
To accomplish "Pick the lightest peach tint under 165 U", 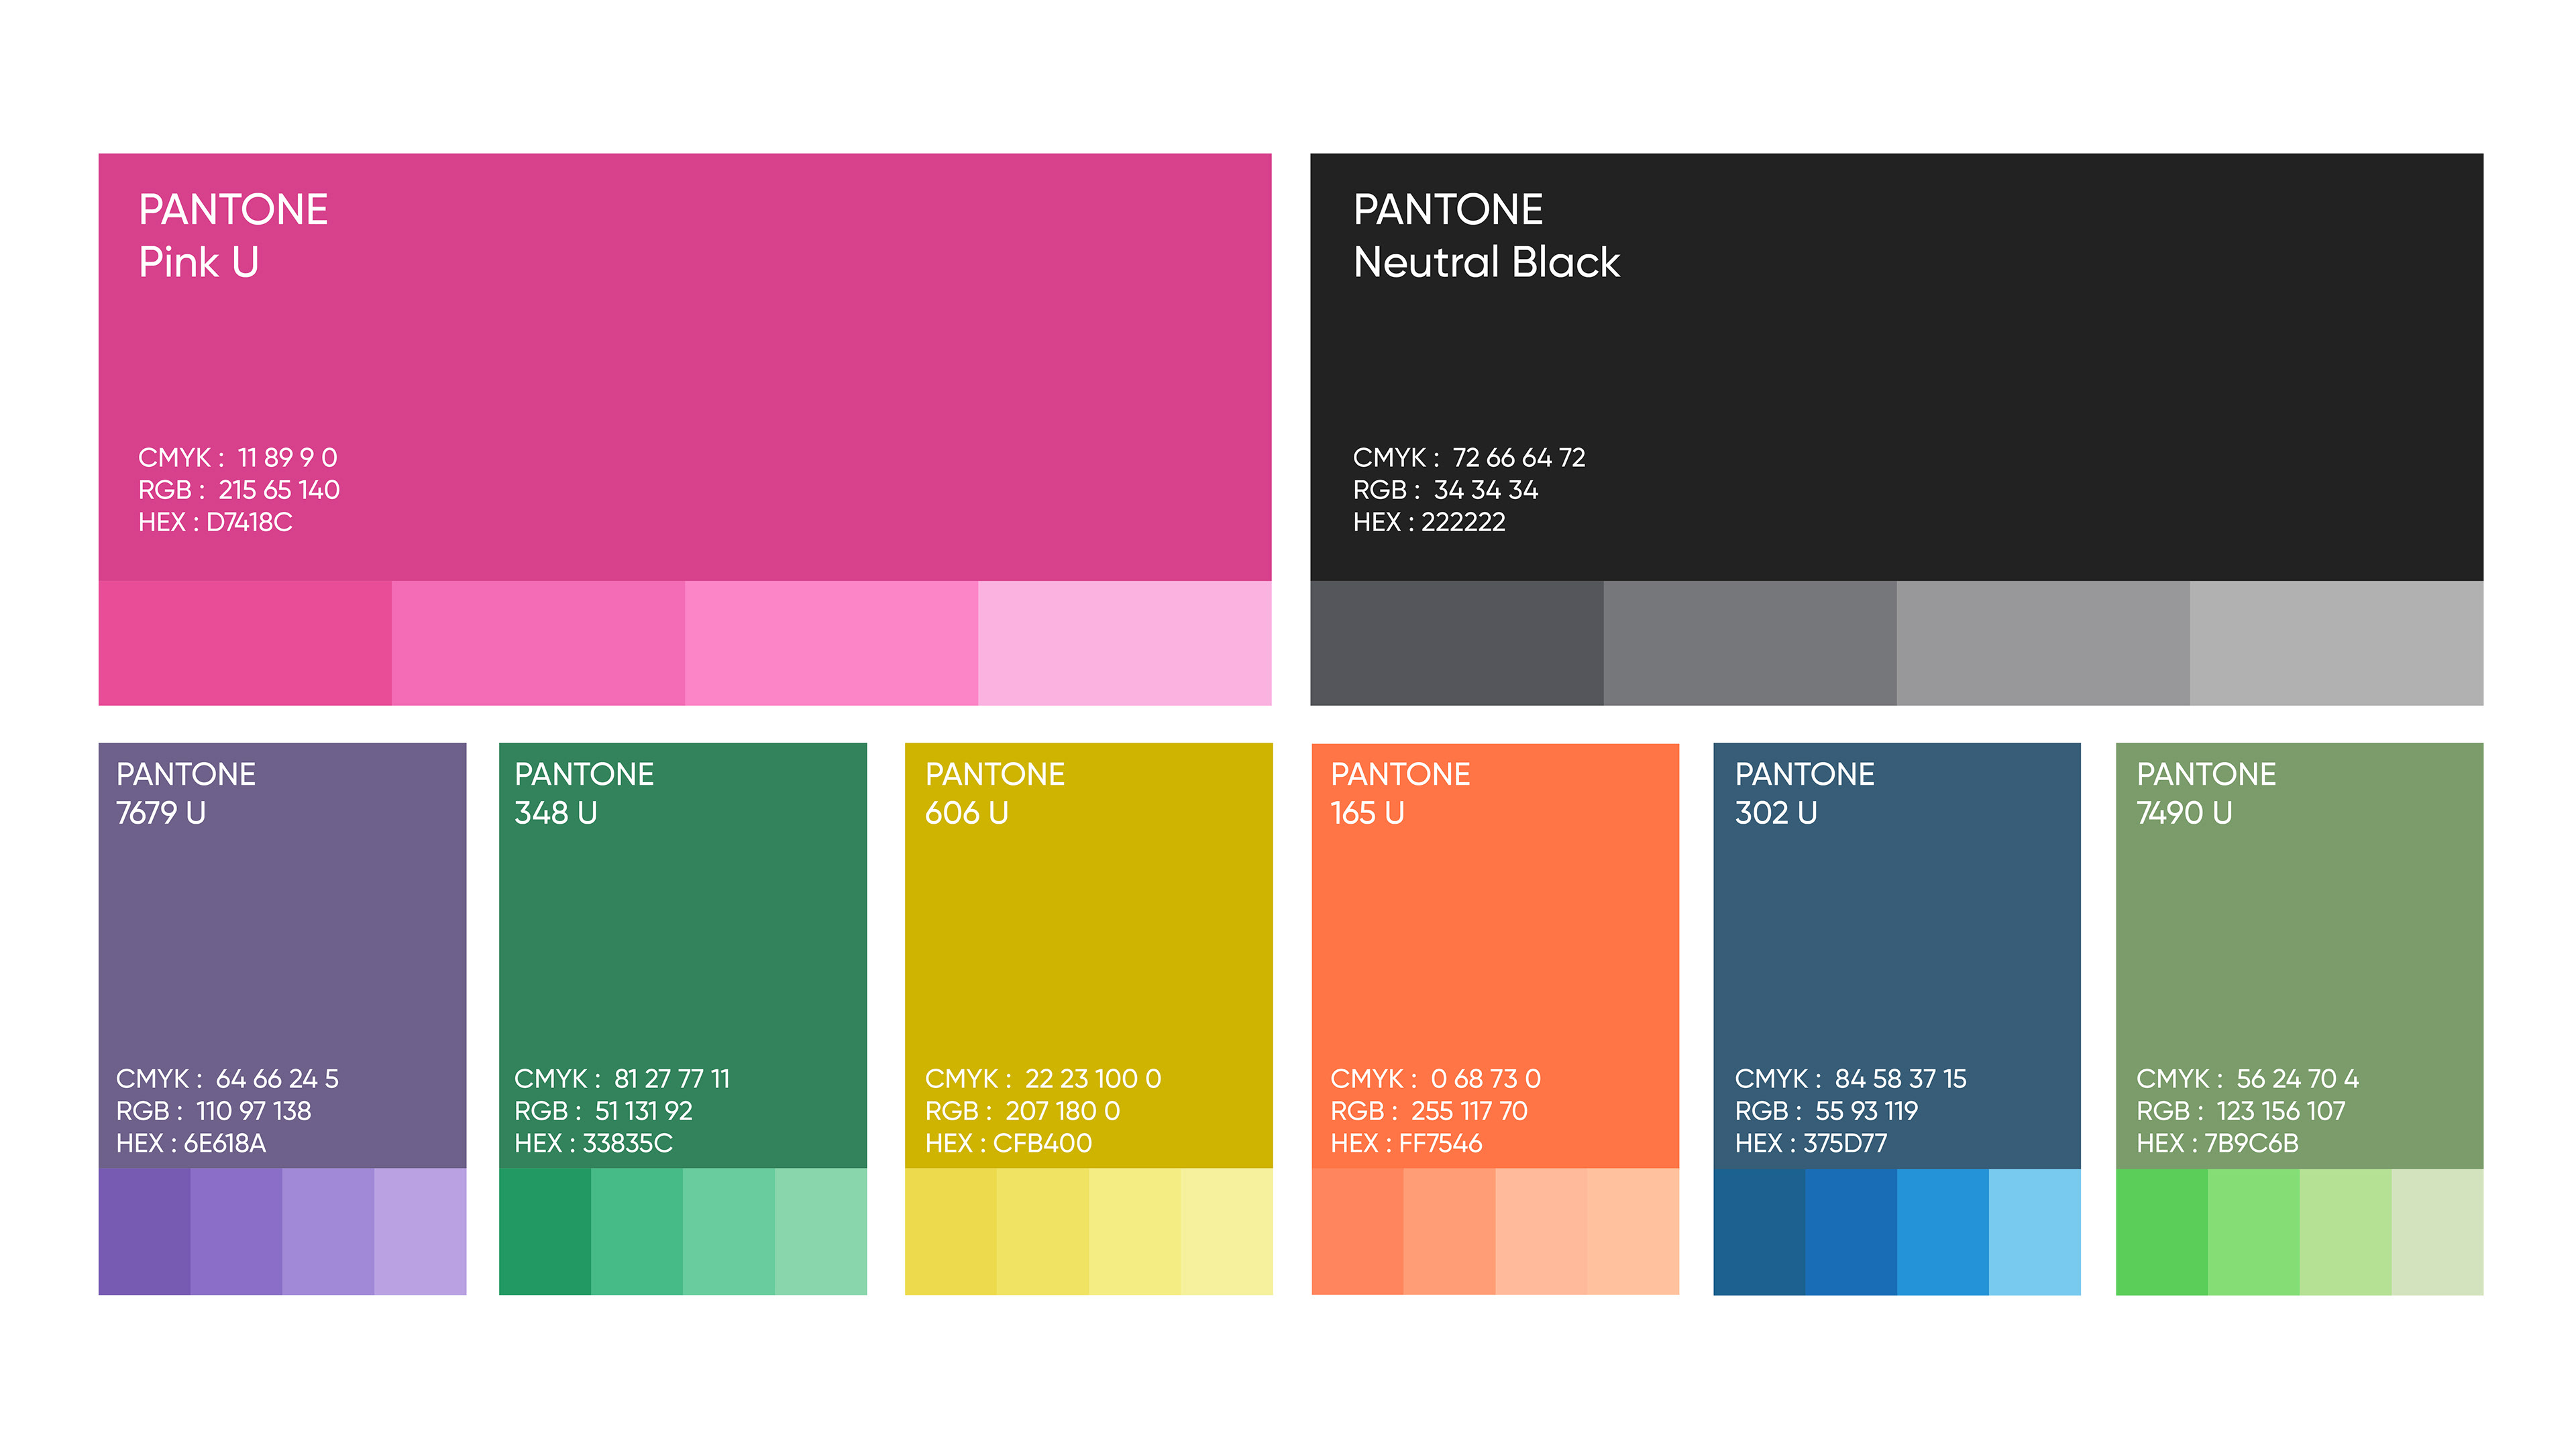I will click(x=1634, y=1231).
